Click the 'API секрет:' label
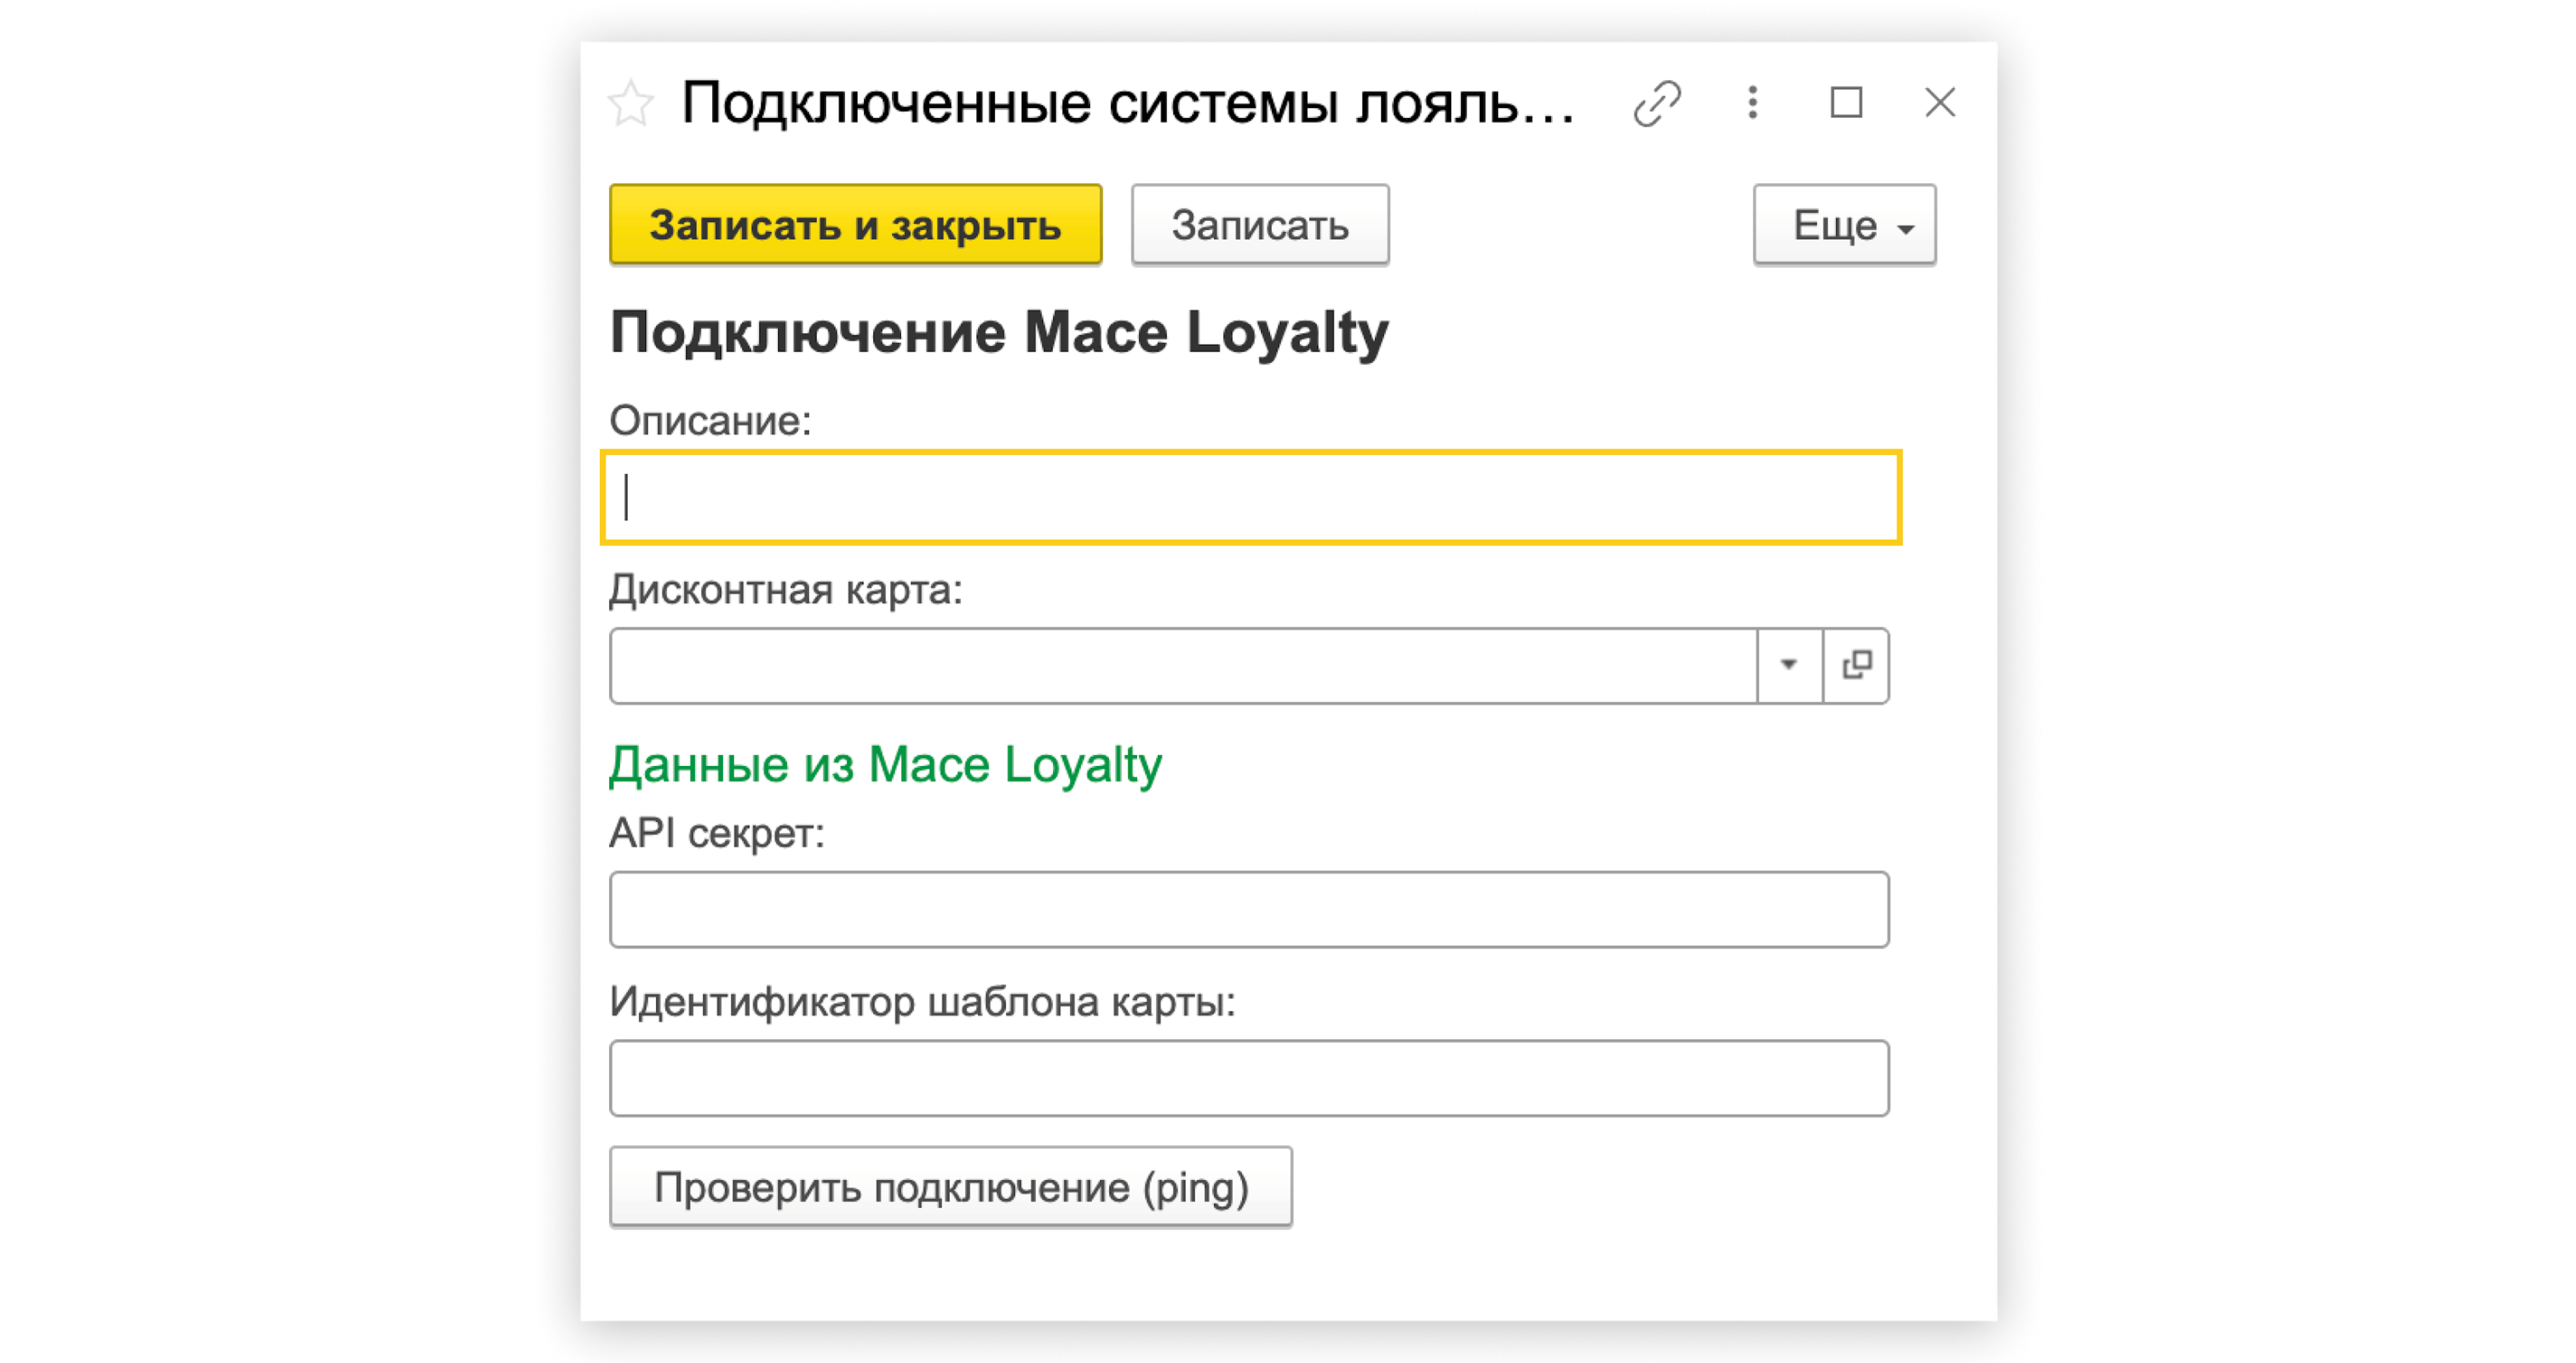The width and height of the screenshot is (2576, 1363). click(717, 833)
